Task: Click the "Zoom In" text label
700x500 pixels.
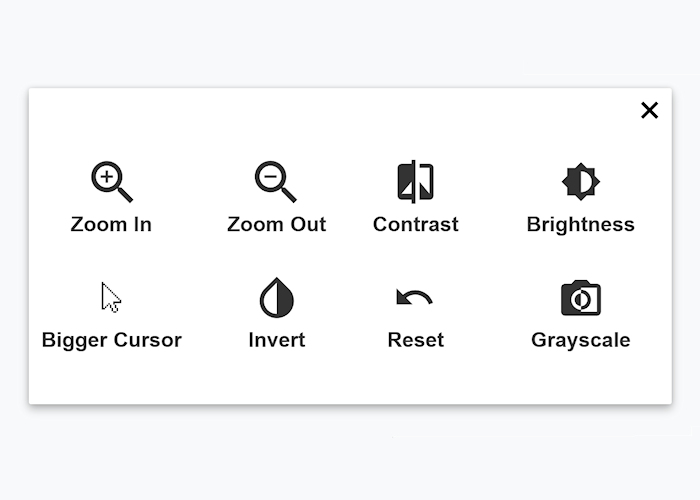Action: point(111,224)
